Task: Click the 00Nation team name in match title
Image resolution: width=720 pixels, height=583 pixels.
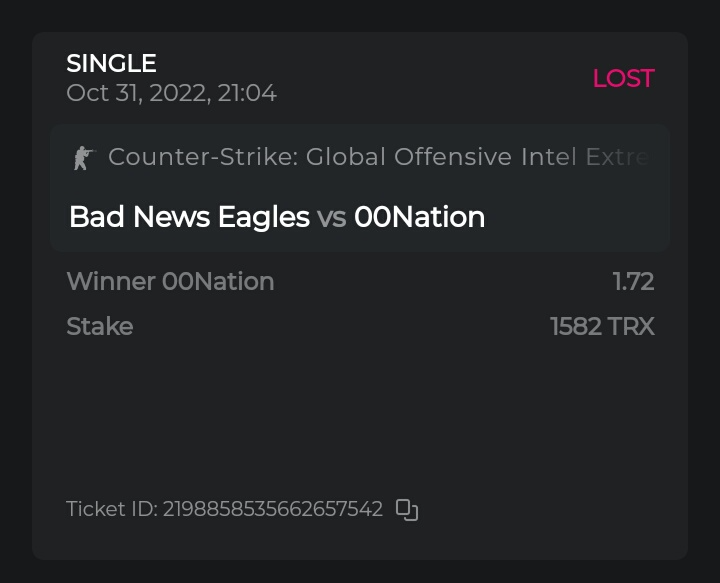Action: pos(419,217)
